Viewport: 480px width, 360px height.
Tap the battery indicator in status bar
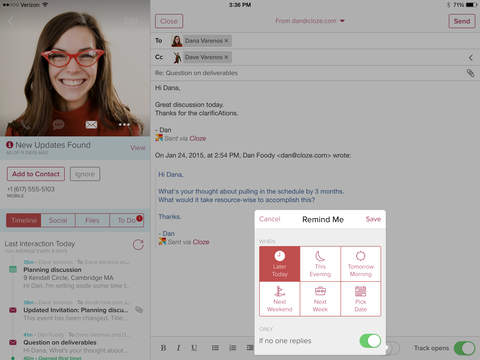(x=471, y=5)
